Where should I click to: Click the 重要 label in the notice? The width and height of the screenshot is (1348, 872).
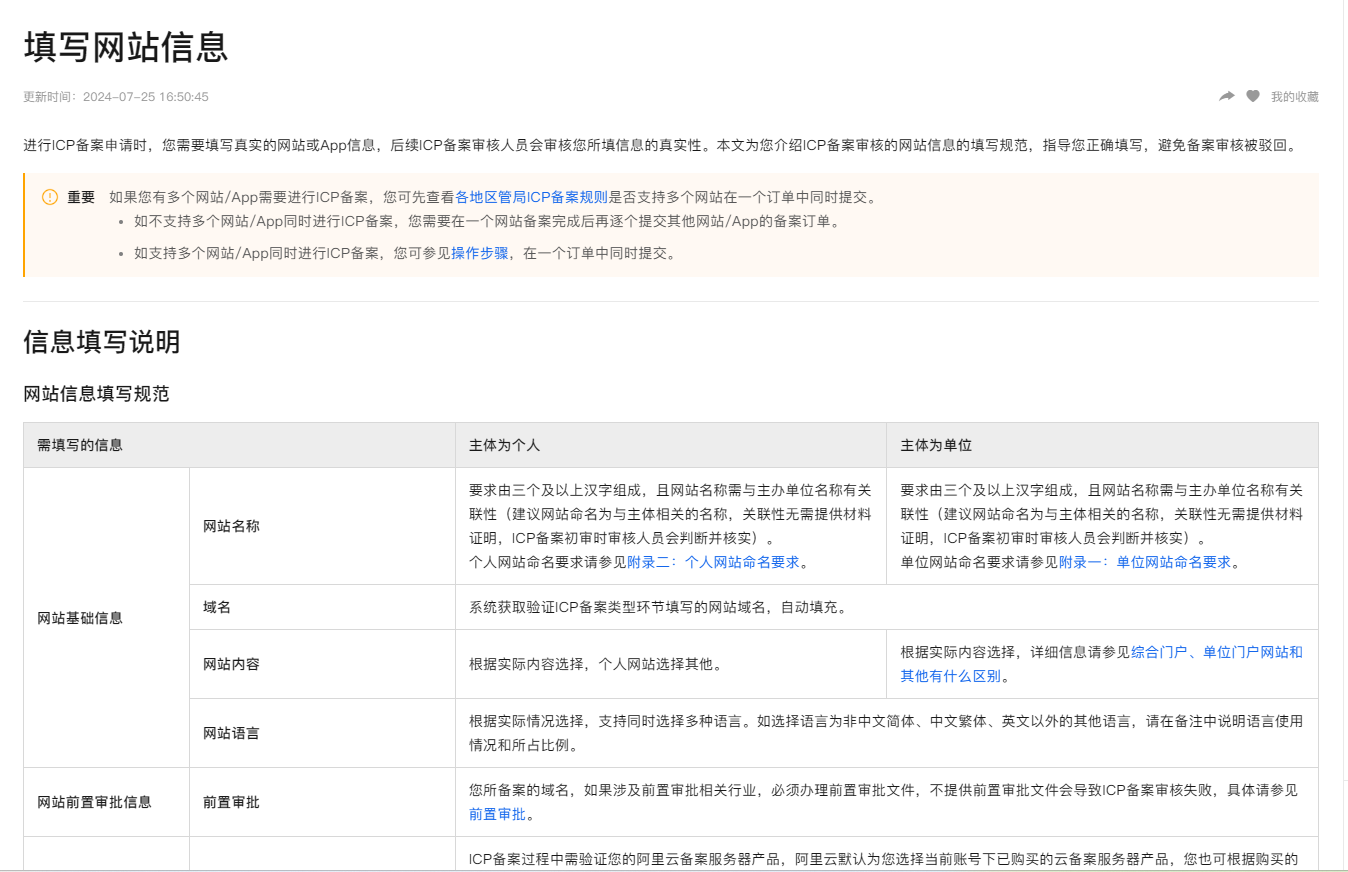click(x=81, y=197)
